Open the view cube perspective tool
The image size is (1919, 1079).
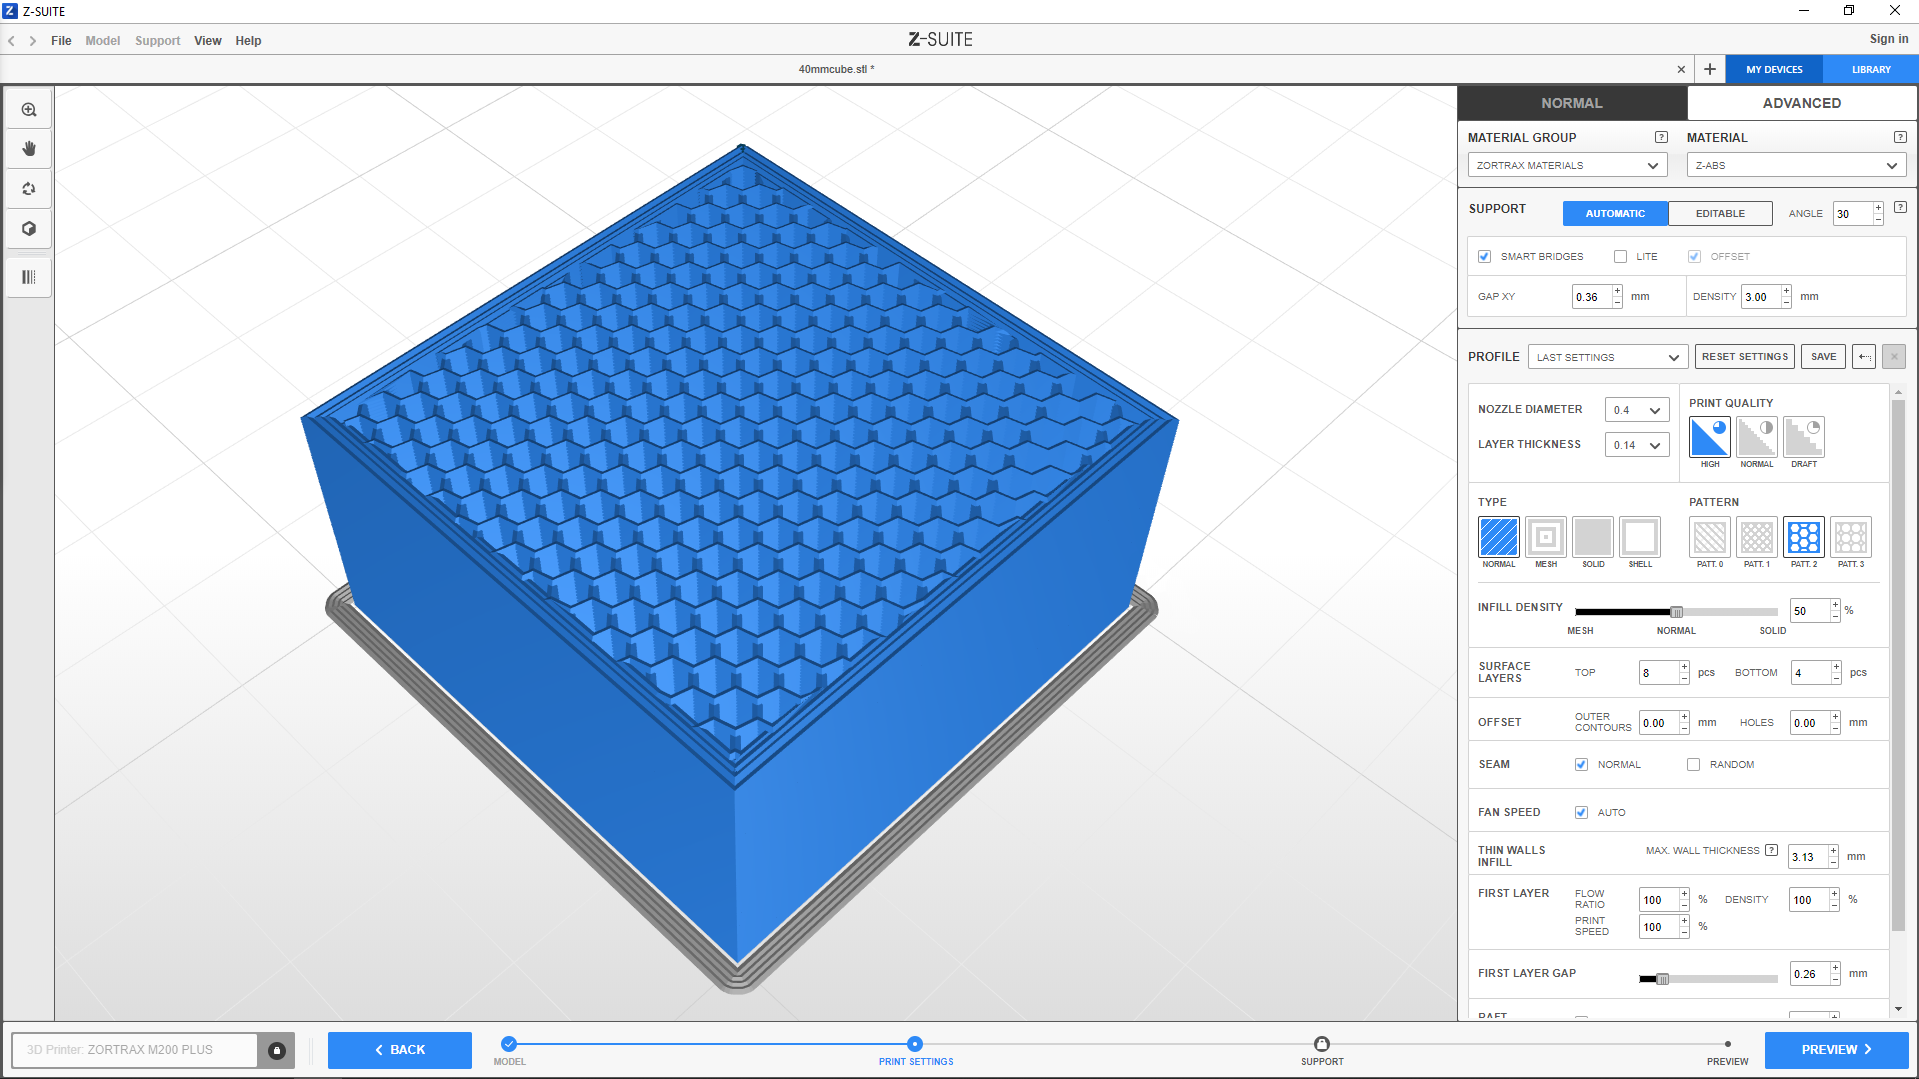[x=29, y=229]
